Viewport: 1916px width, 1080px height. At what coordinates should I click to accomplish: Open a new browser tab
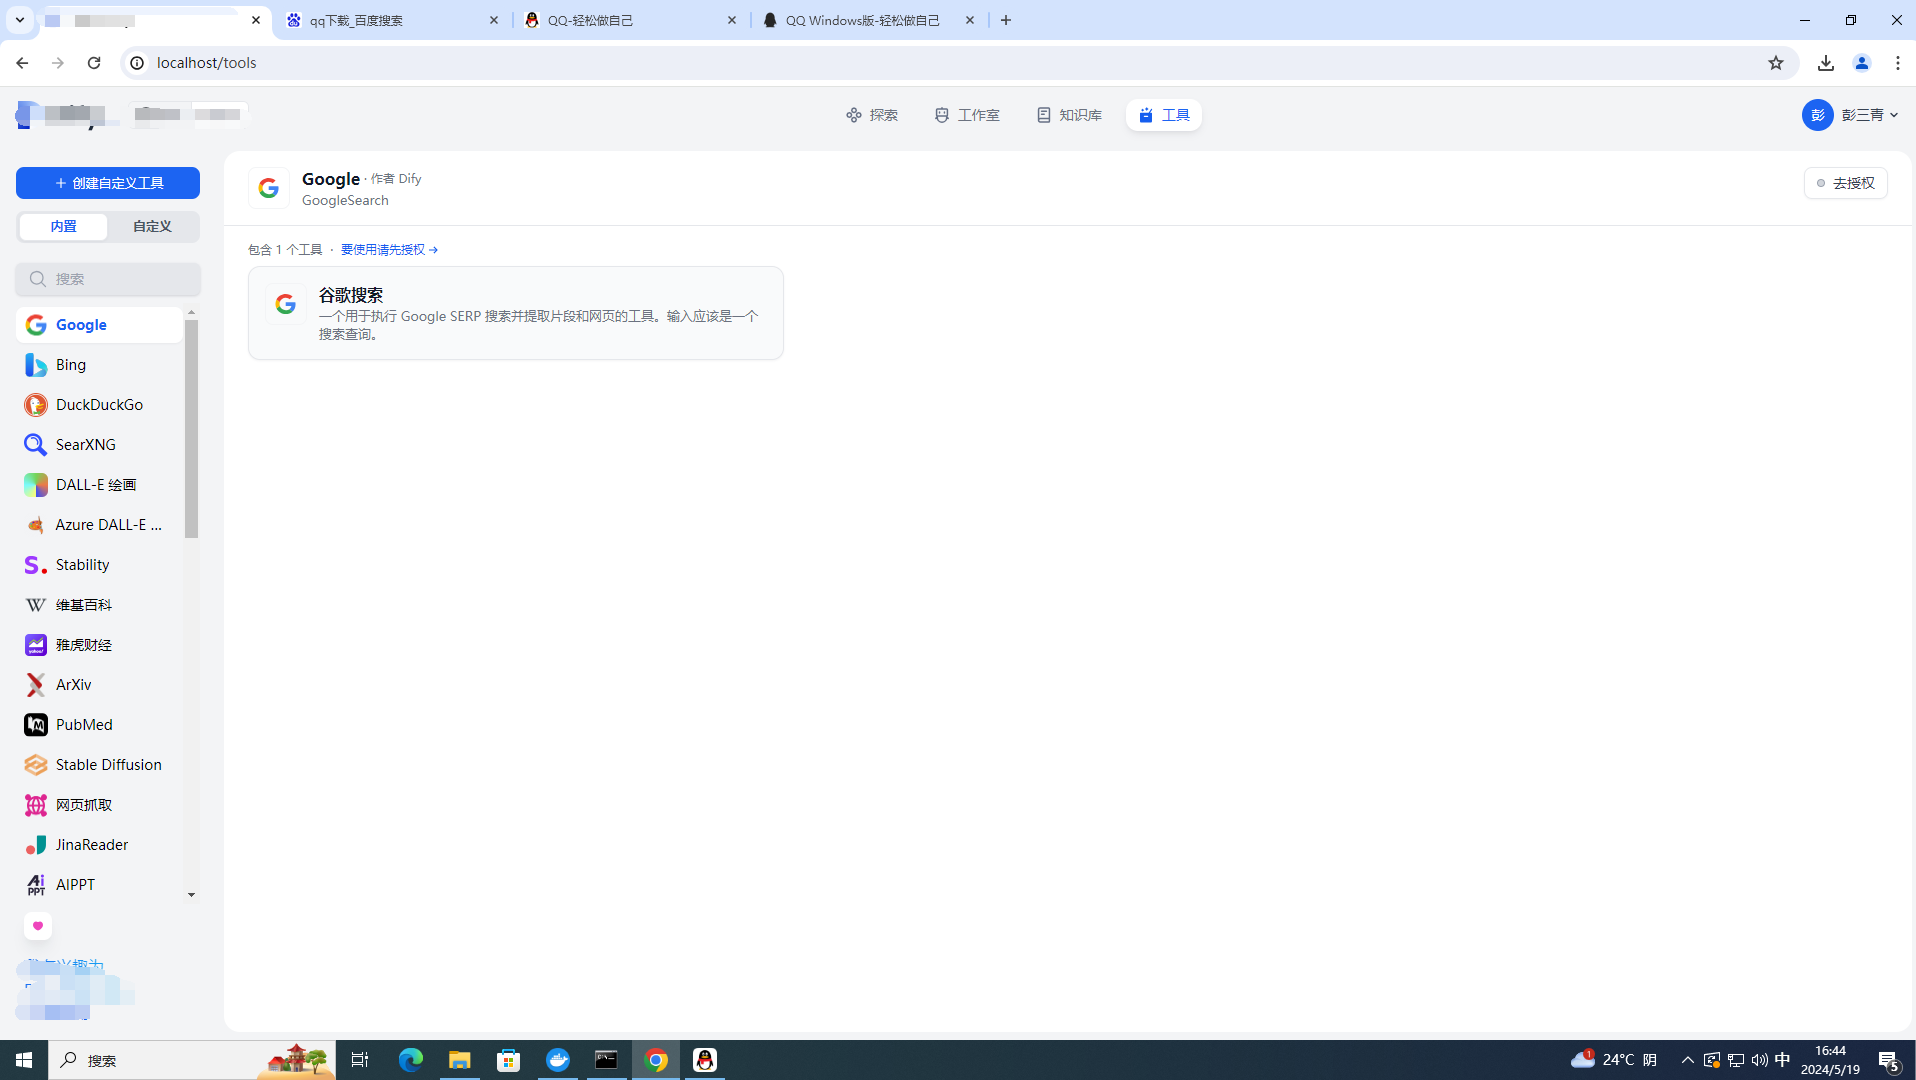[x=1006, y=20]
